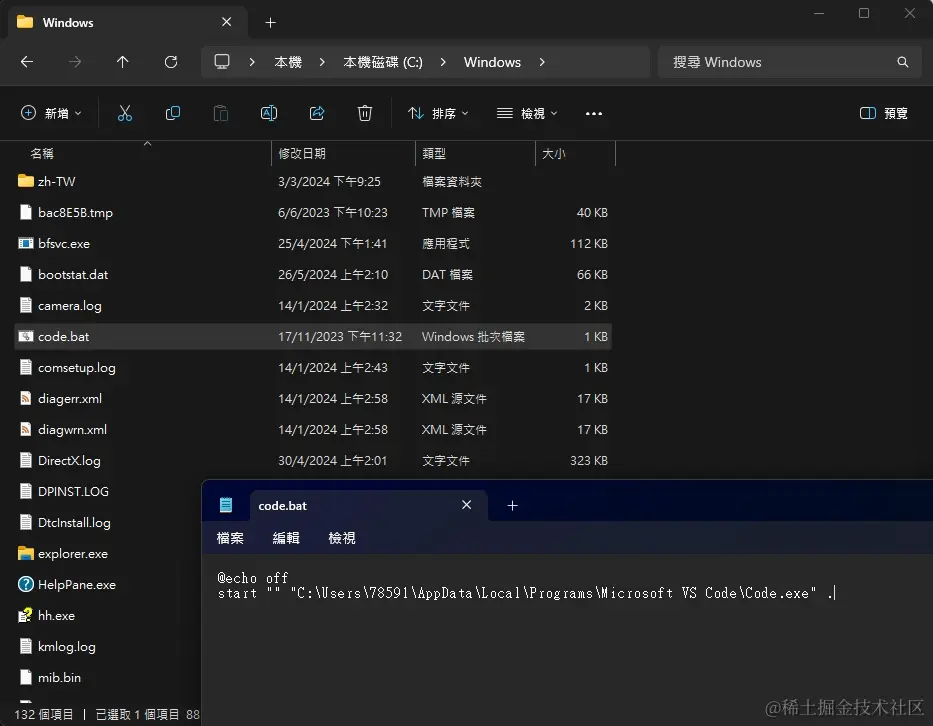Image resolution: width=933 pixels, height=726 pixels.
Task: Sort by 名稱 column header
Action: pos(42,154)
